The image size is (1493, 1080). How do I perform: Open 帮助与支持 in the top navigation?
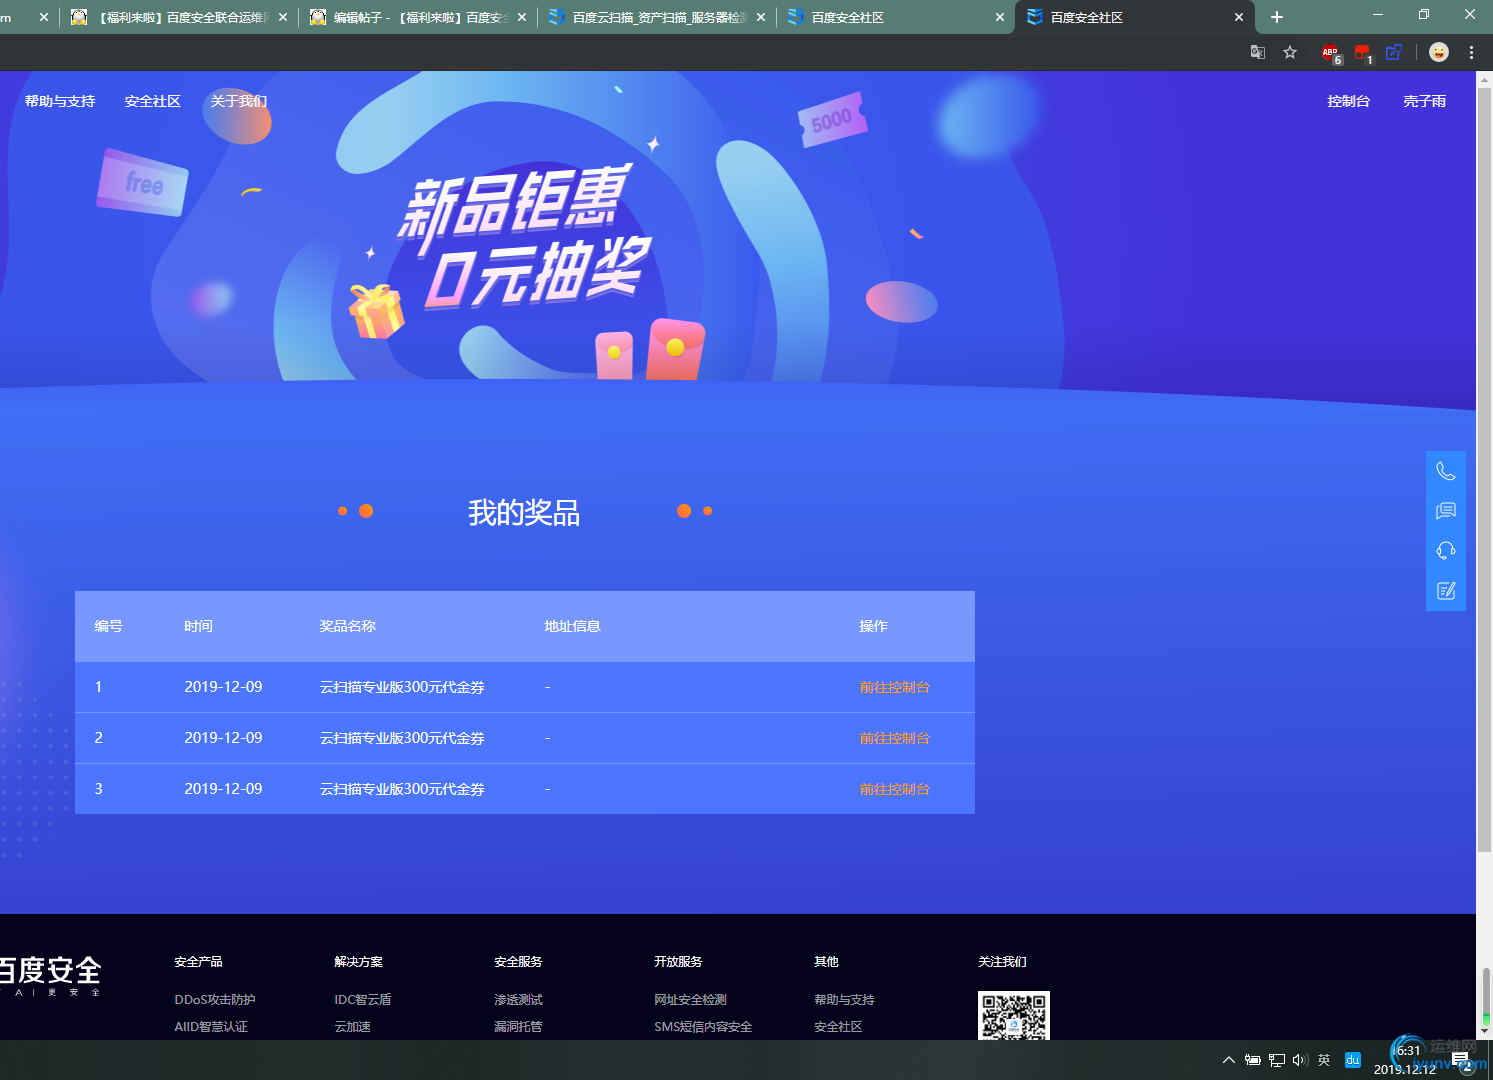click(x=60, y=101)
